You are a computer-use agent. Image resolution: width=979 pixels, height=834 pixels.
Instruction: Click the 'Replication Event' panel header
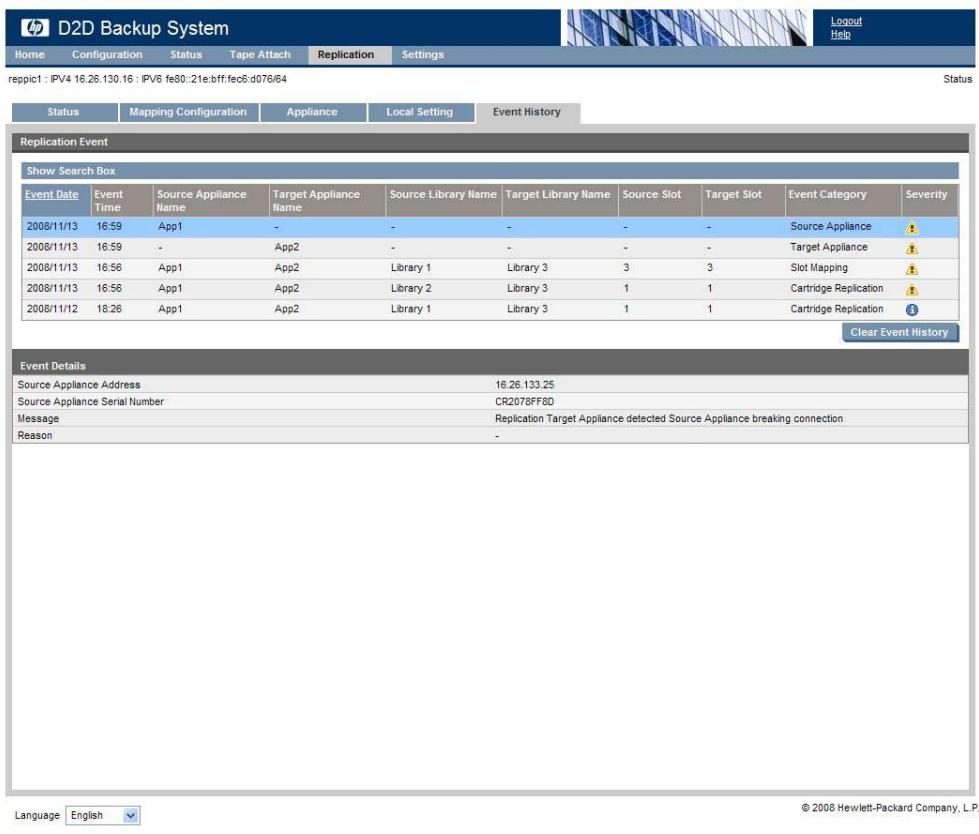click(x=490, y=142)
